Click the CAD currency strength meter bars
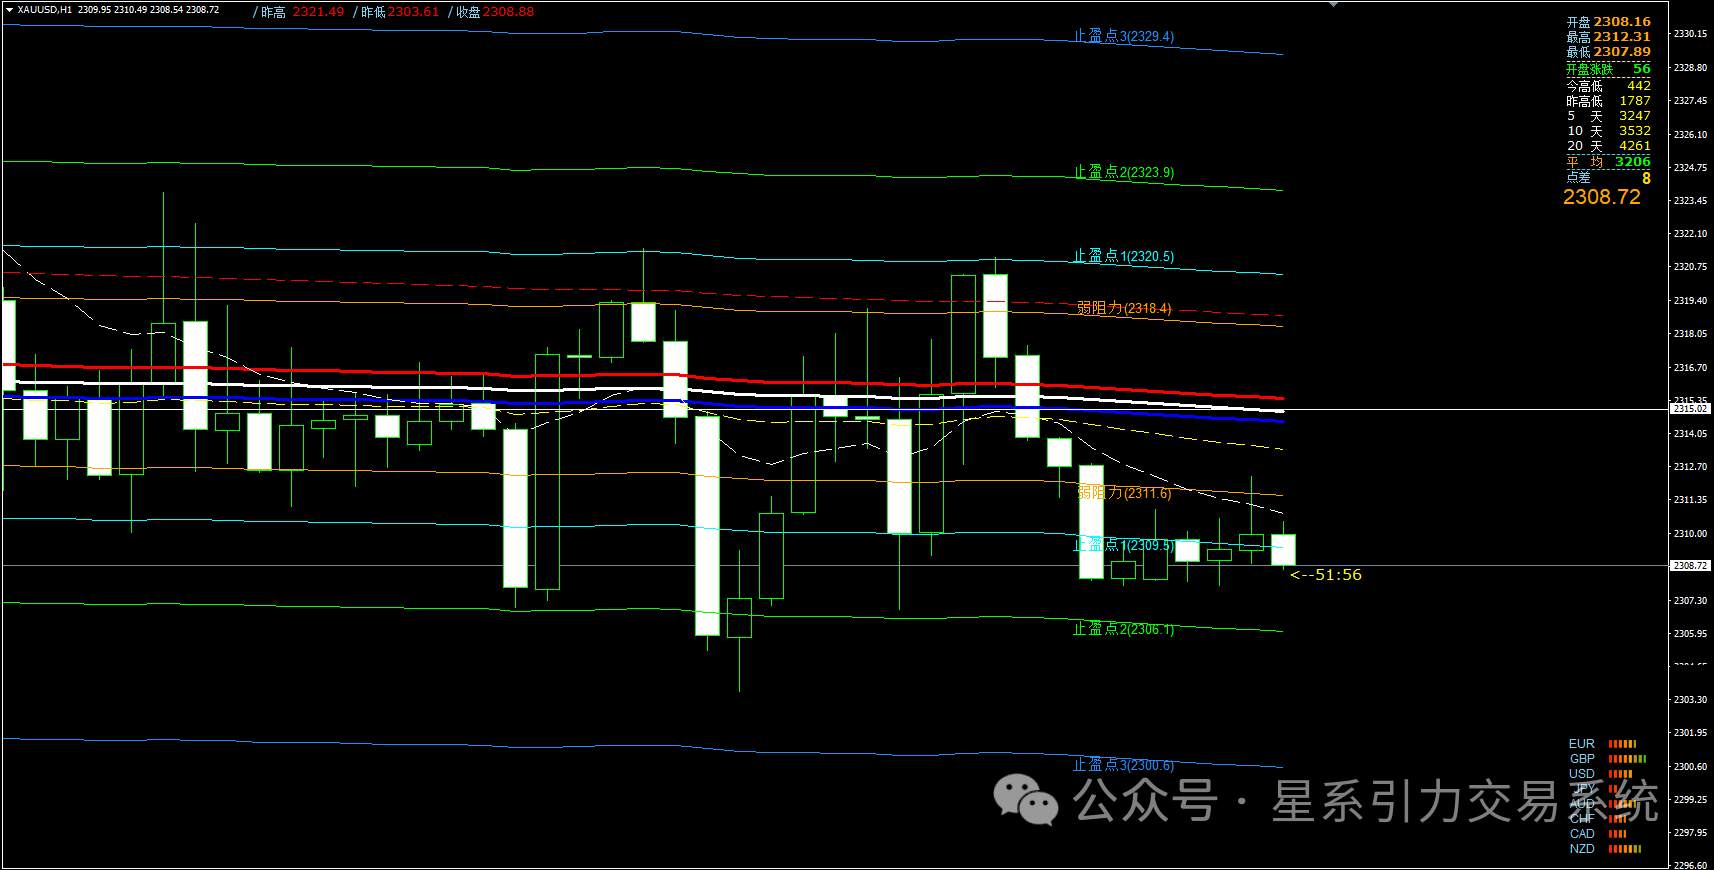 (x=1617, y=834)
